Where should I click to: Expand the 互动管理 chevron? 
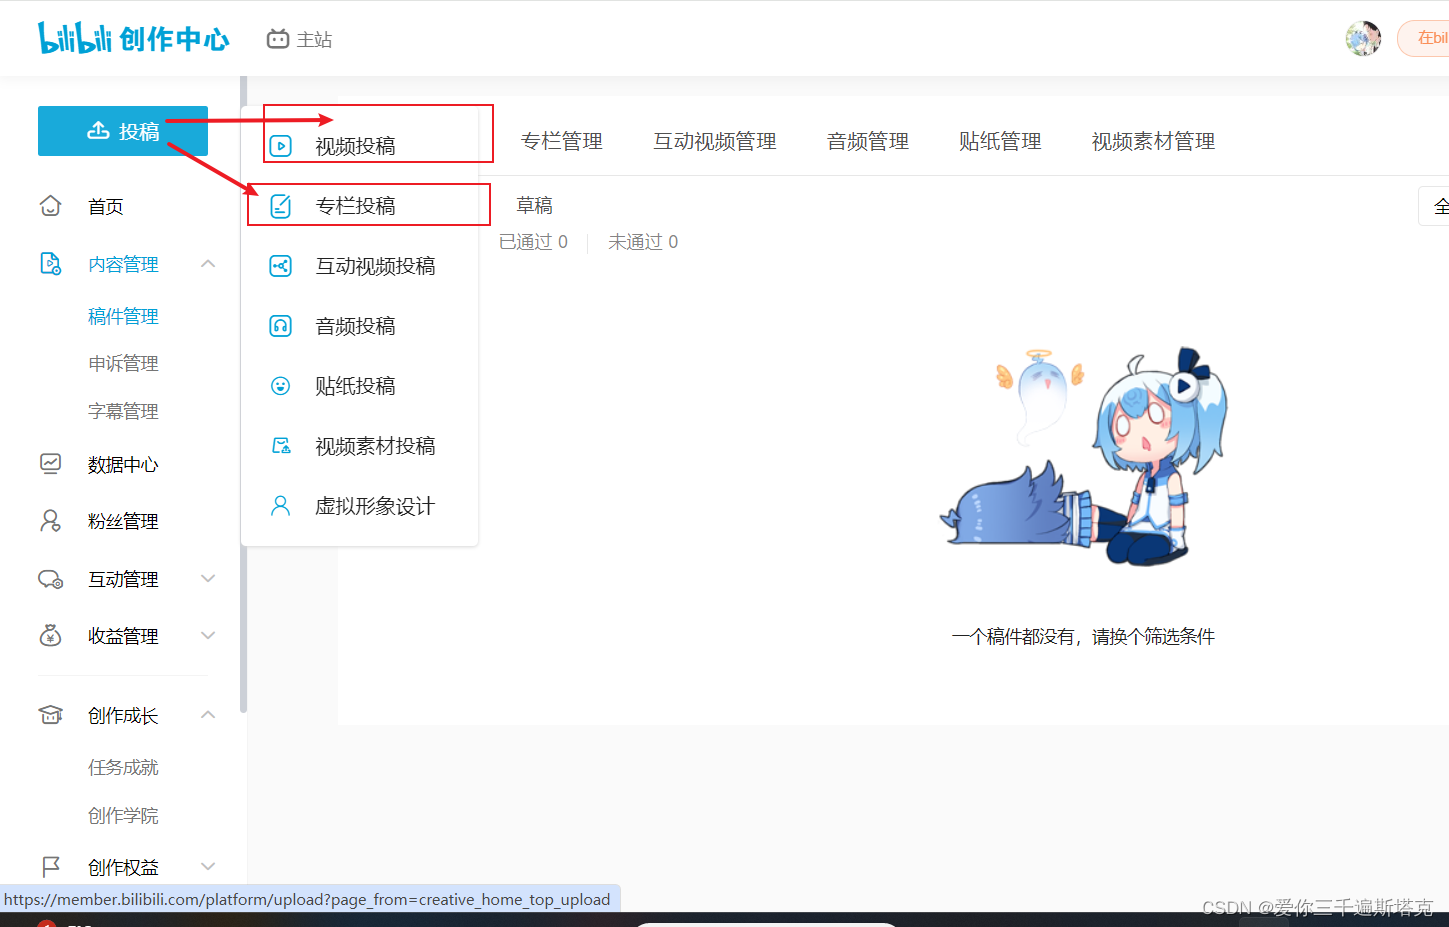click(208, 579)
